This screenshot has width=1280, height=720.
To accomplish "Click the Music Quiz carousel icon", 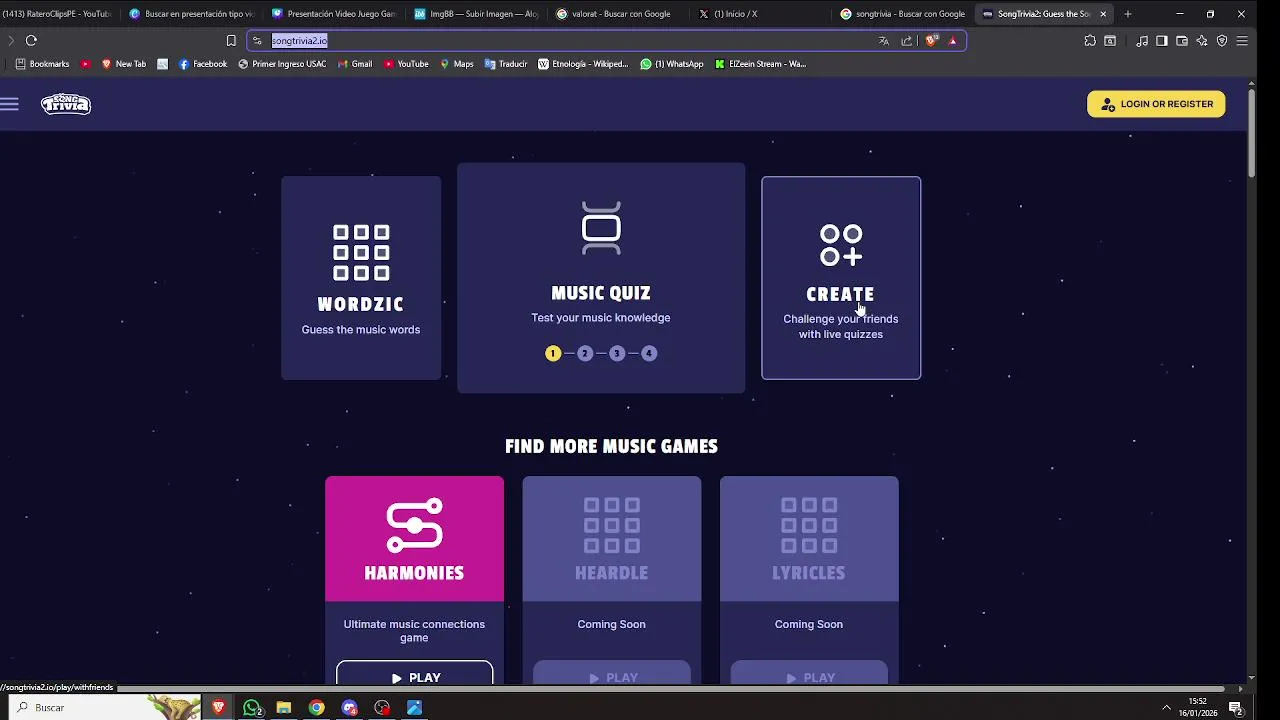I will (601, 228).
